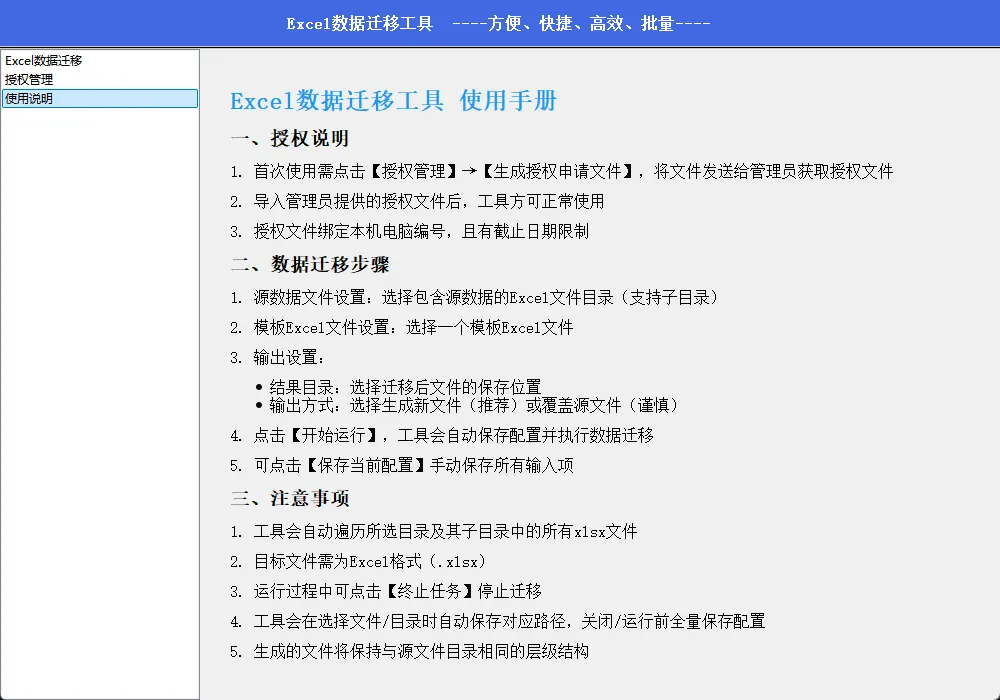Click the line 生成的文件将保持与源文件目录
The height and width of the screenshot is (700, 1000).
(409, 651)
